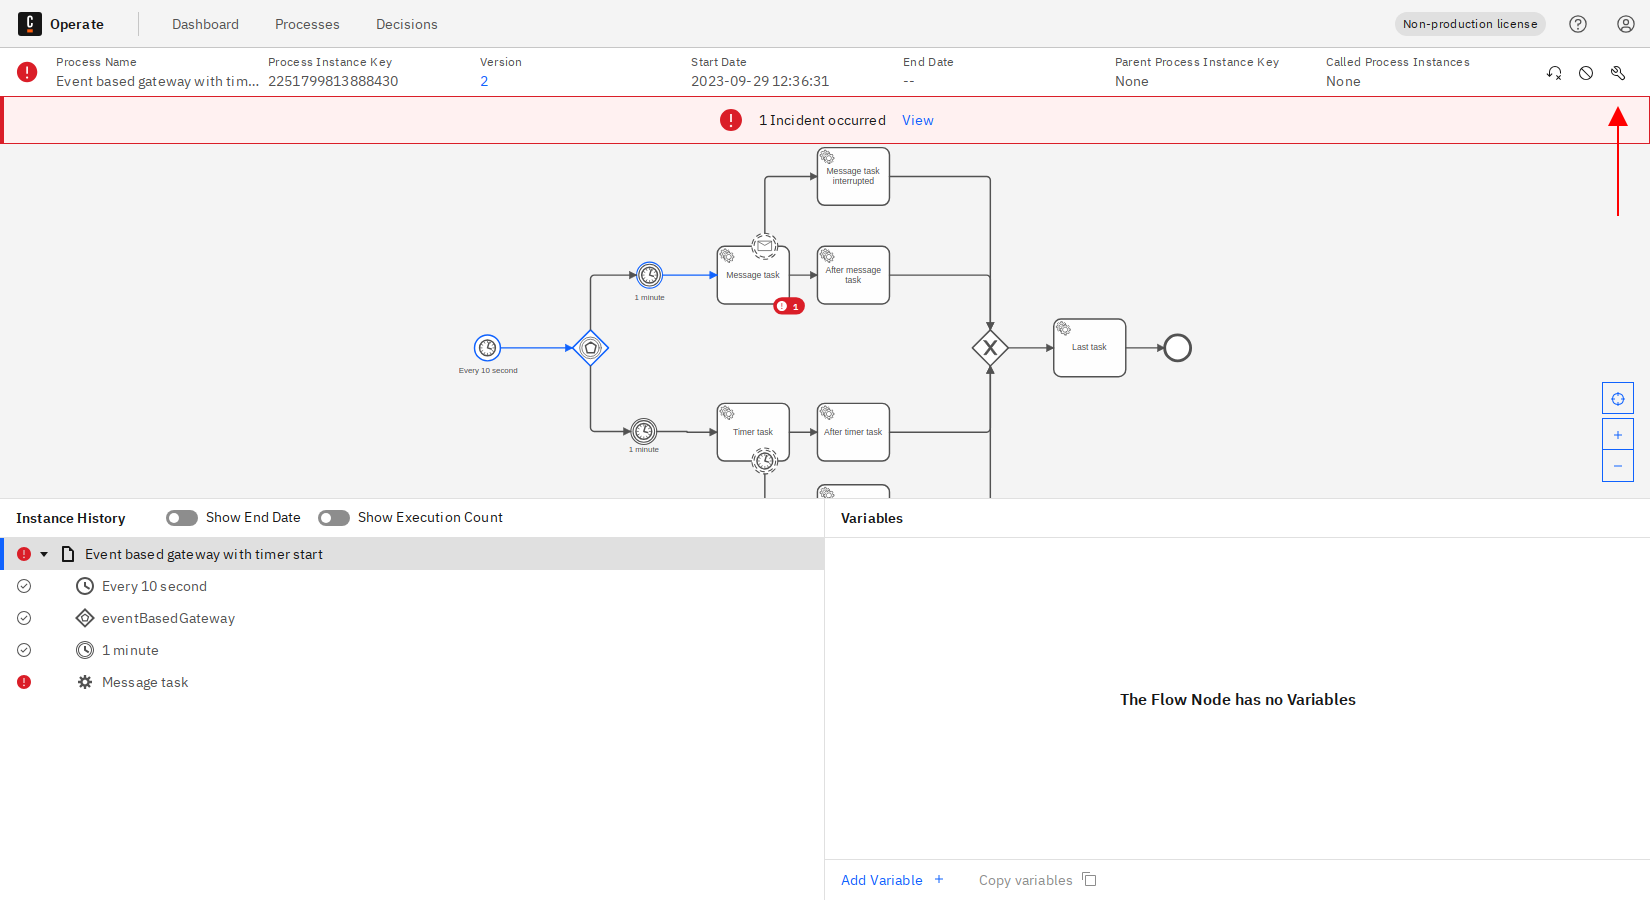Click the red incident badge on Message task
The height and width of the screenshot is (900, 1650).
point(788,306)
